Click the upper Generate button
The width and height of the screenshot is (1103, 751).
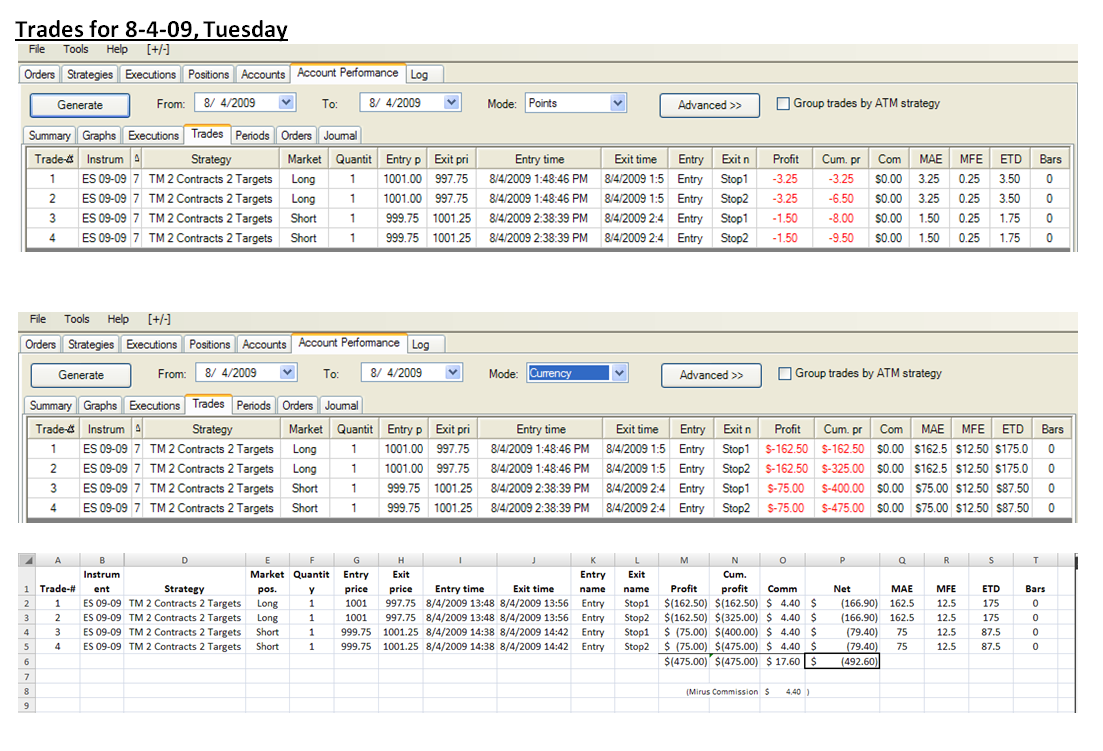click(79, 105)
